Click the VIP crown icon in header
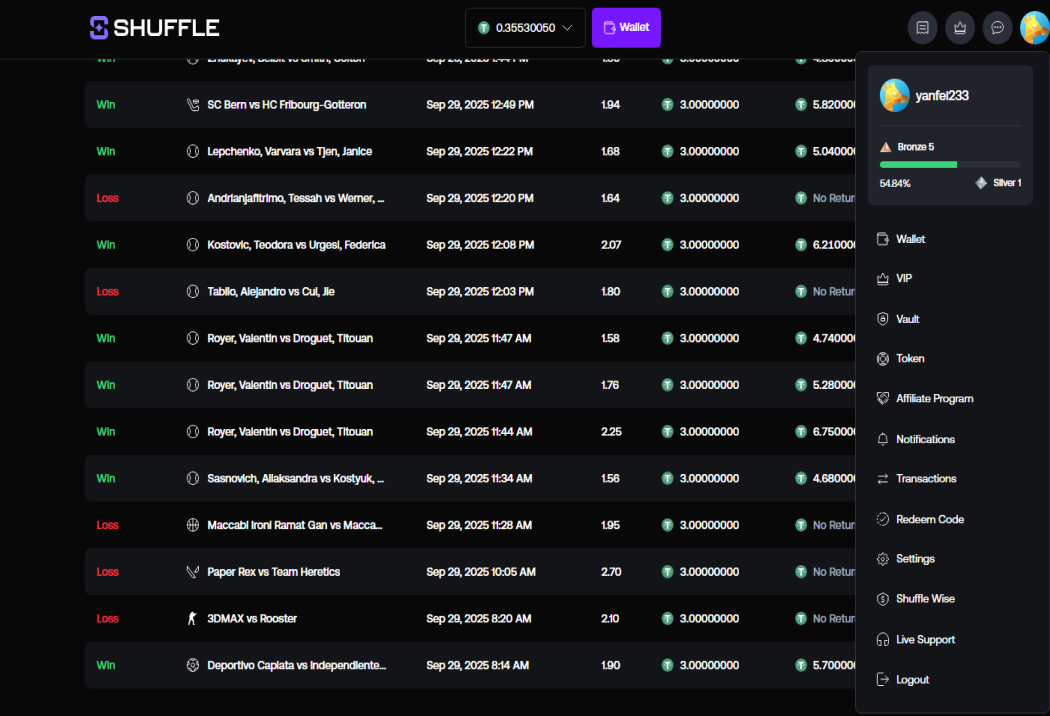 [960, 28]
